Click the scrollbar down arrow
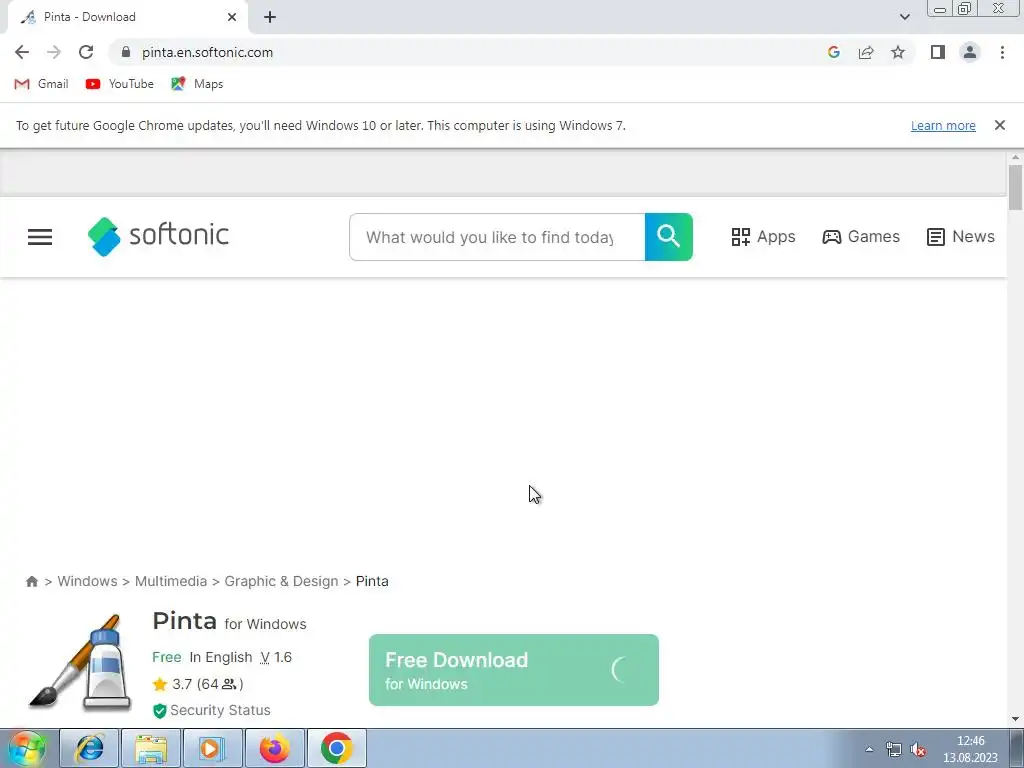Screen dimensions: 1024x768 (1015, 719)
